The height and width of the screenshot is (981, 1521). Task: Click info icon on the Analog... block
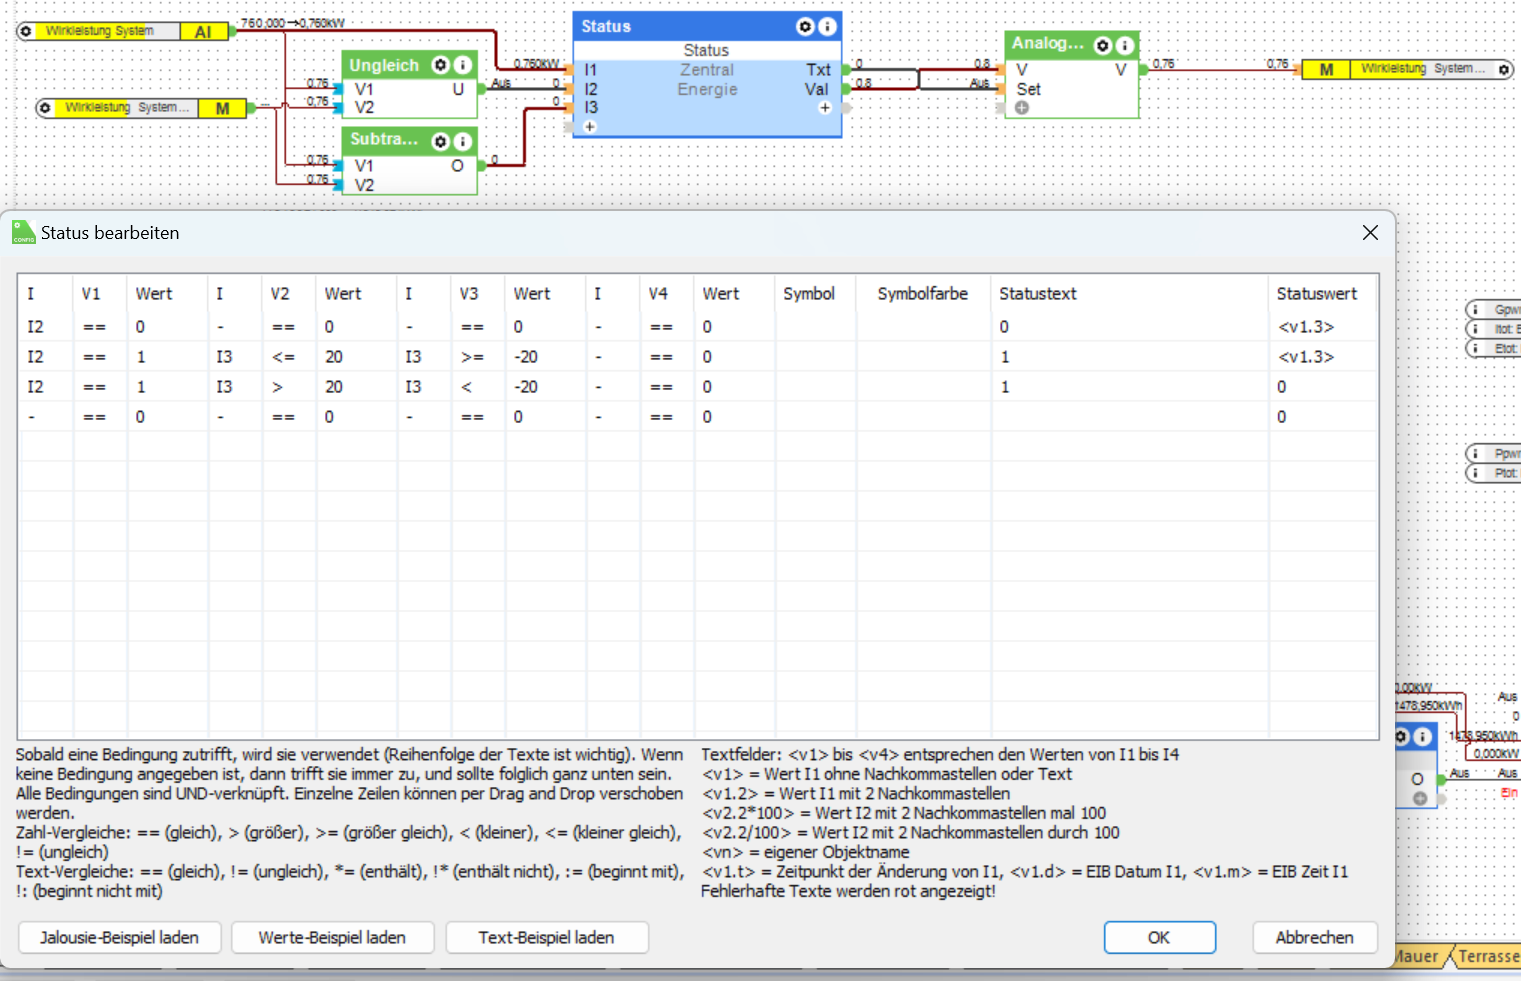click(x=1125, y=45)
